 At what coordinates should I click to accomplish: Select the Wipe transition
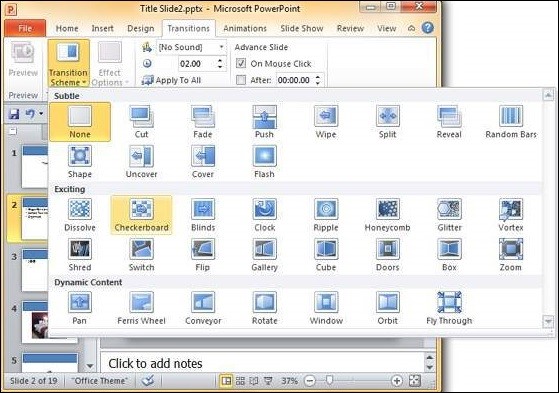tap(326, 122)
